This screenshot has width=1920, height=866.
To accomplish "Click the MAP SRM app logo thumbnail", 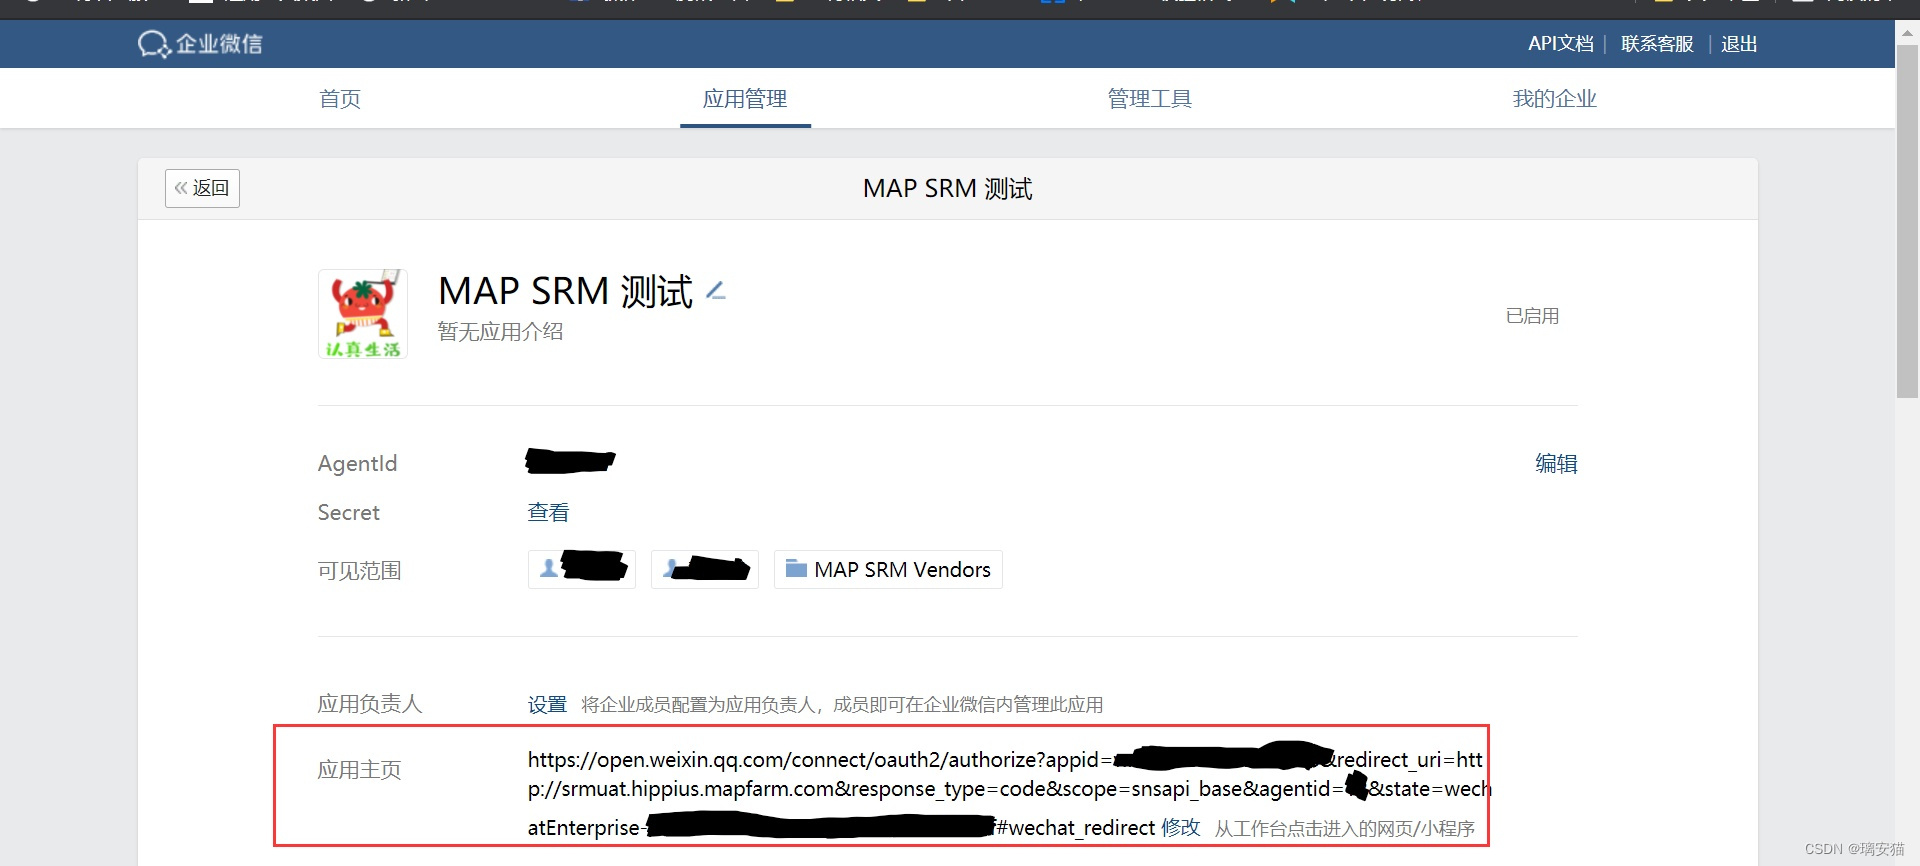I will [363, 313].
